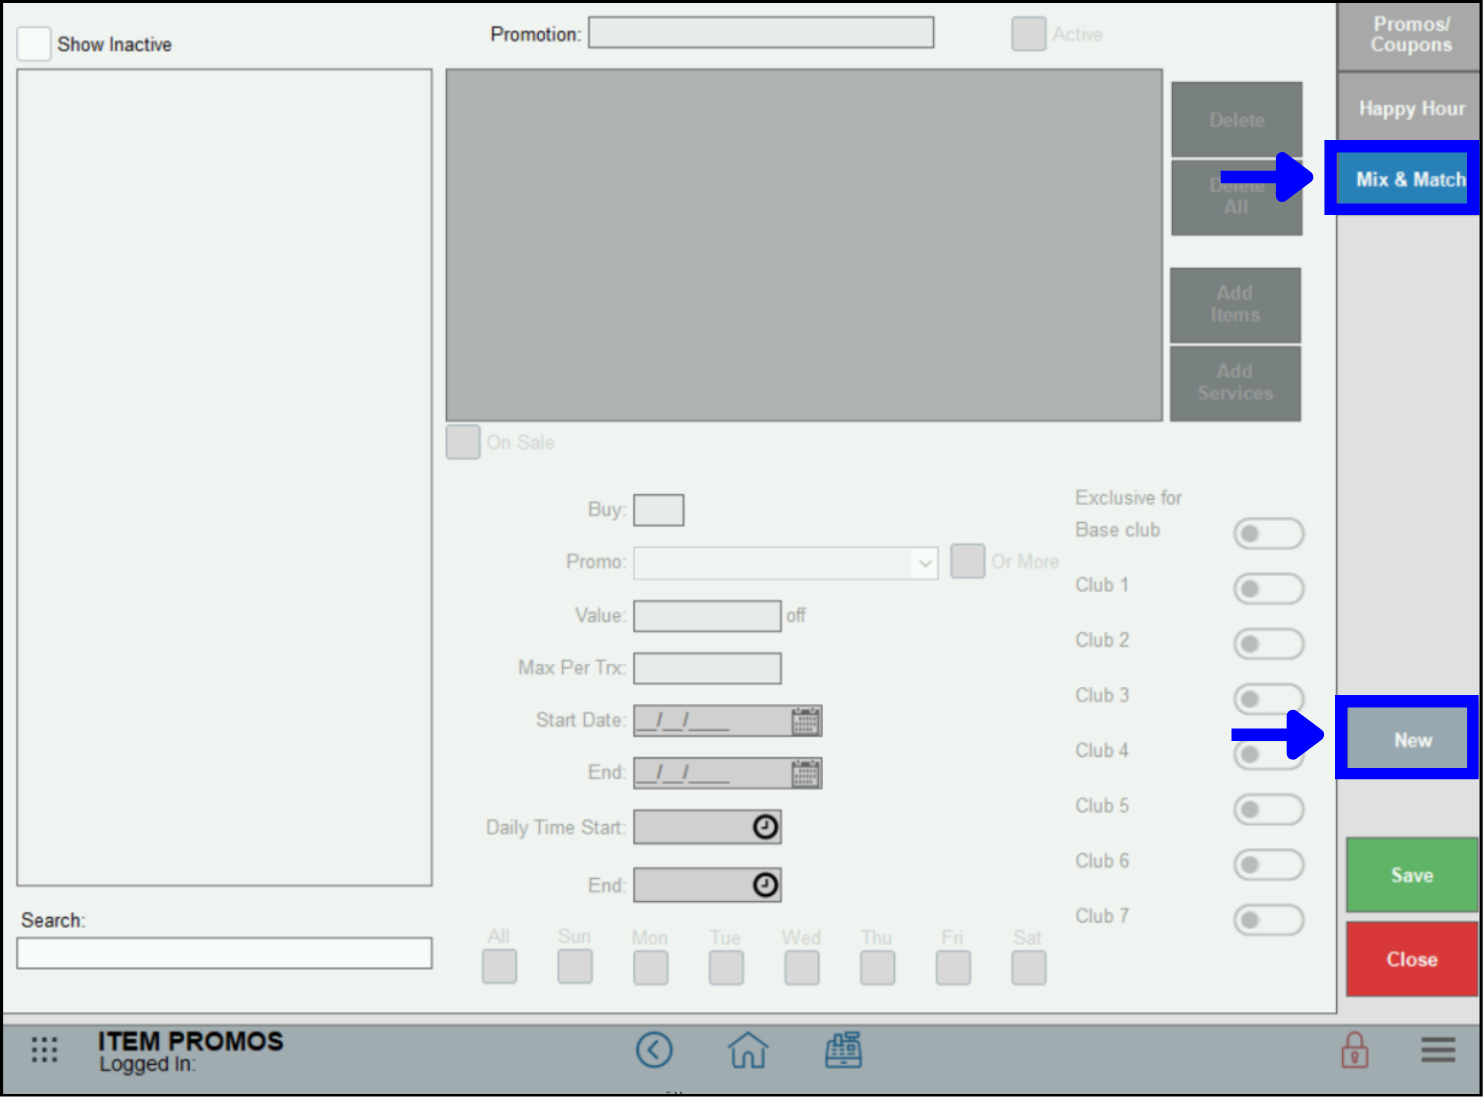Click inside the Search field
Screen dimensions: 1484x1100
pyautogui.click(x=223, y=952)
